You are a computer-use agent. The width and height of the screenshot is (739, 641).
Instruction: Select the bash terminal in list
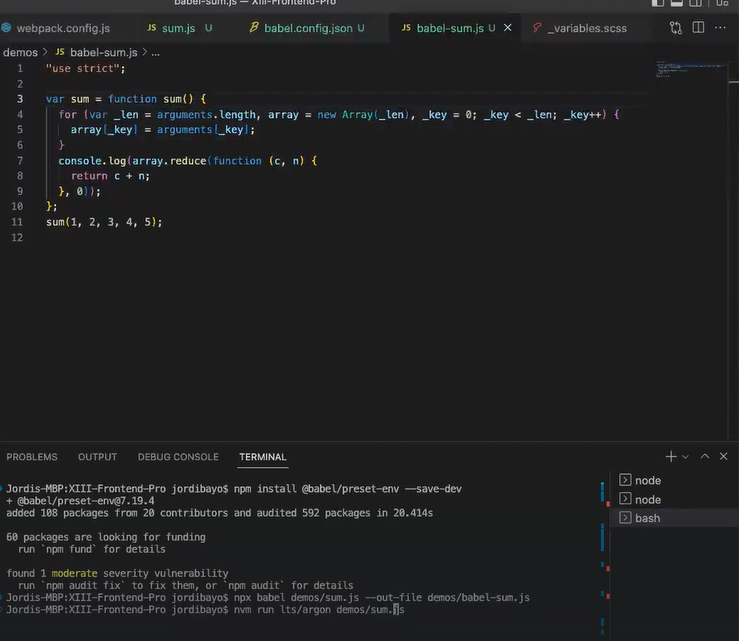[x=674, y=518]
